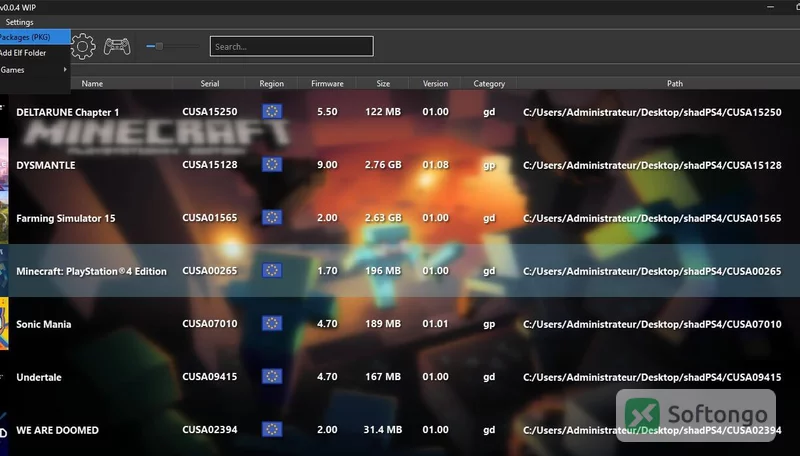Select the DELTARUNE Chapter 1 game name

[x=67, y=112]
